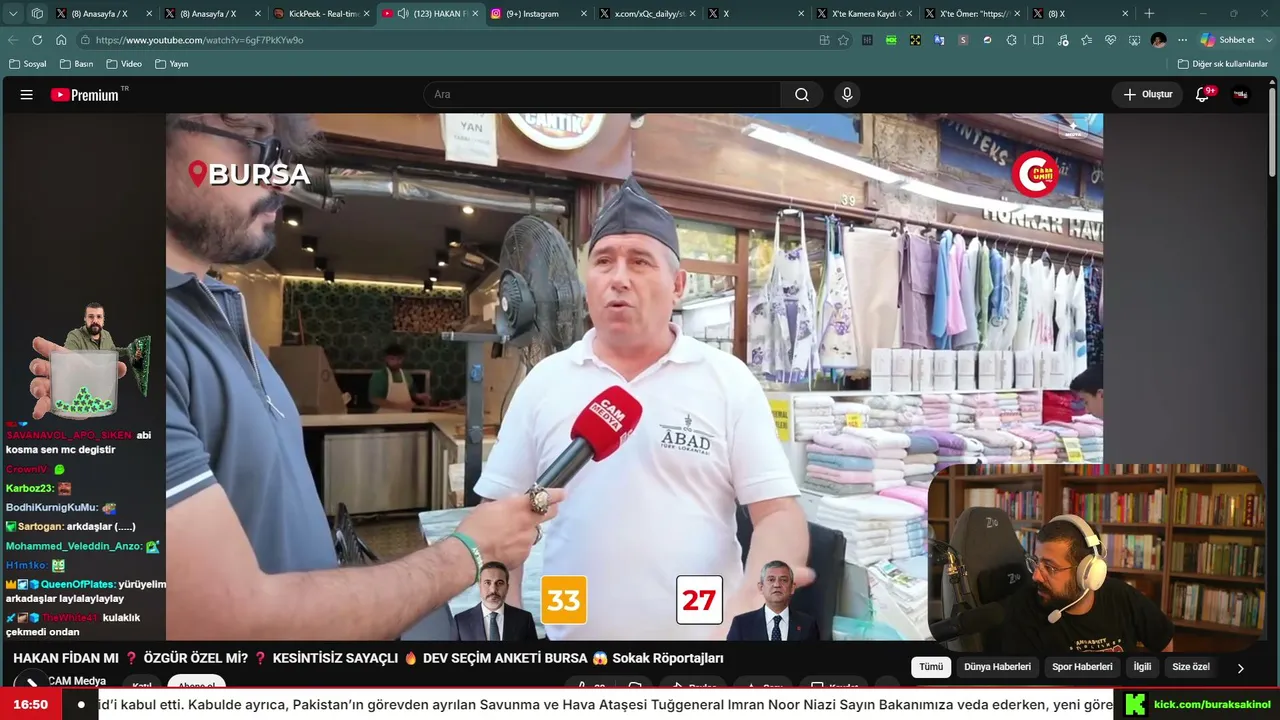Expand the tab actions dropdown arrow
1280x720 pixels.
tap(13, 14)
